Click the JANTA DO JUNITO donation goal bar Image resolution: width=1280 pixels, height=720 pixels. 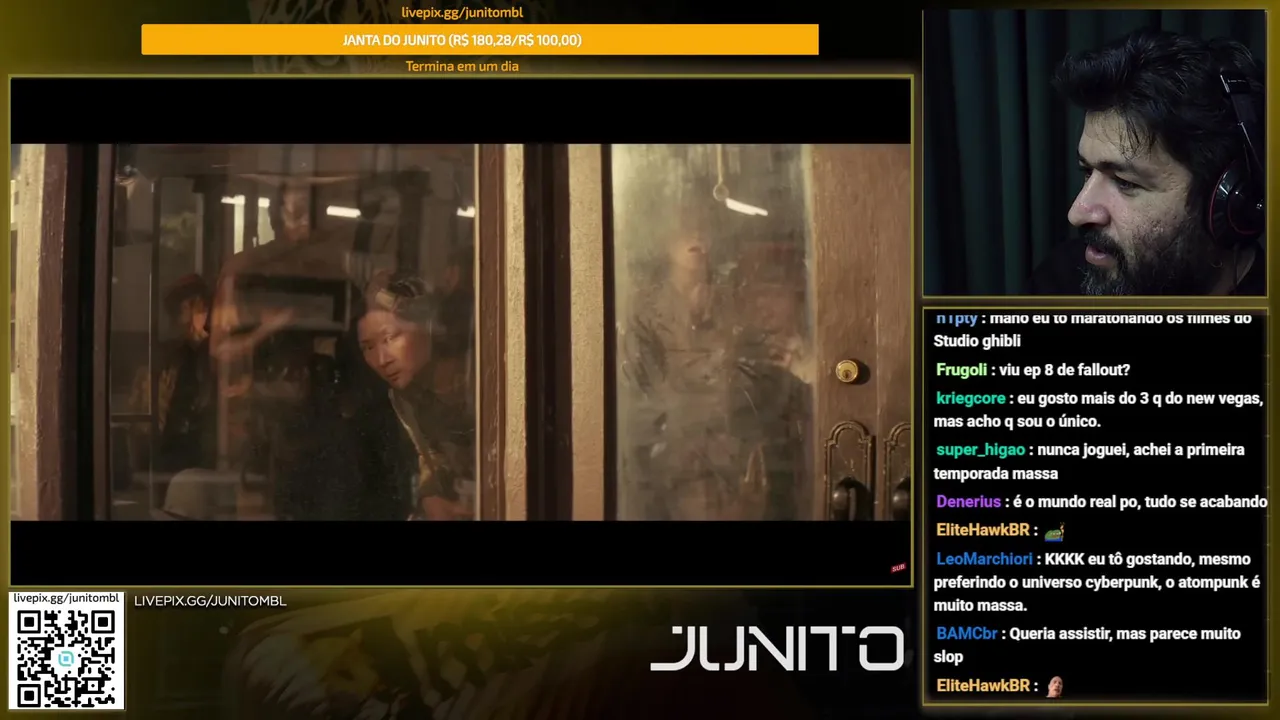tap(480, 40)
